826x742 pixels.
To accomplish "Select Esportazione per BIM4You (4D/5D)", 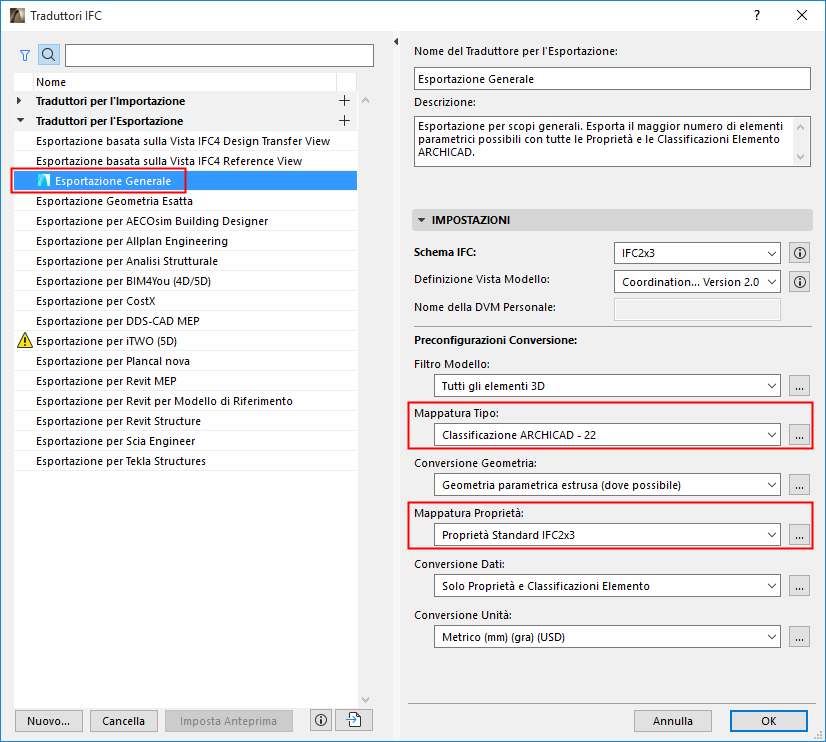I will pyautogui.click(x=185, y=281).
